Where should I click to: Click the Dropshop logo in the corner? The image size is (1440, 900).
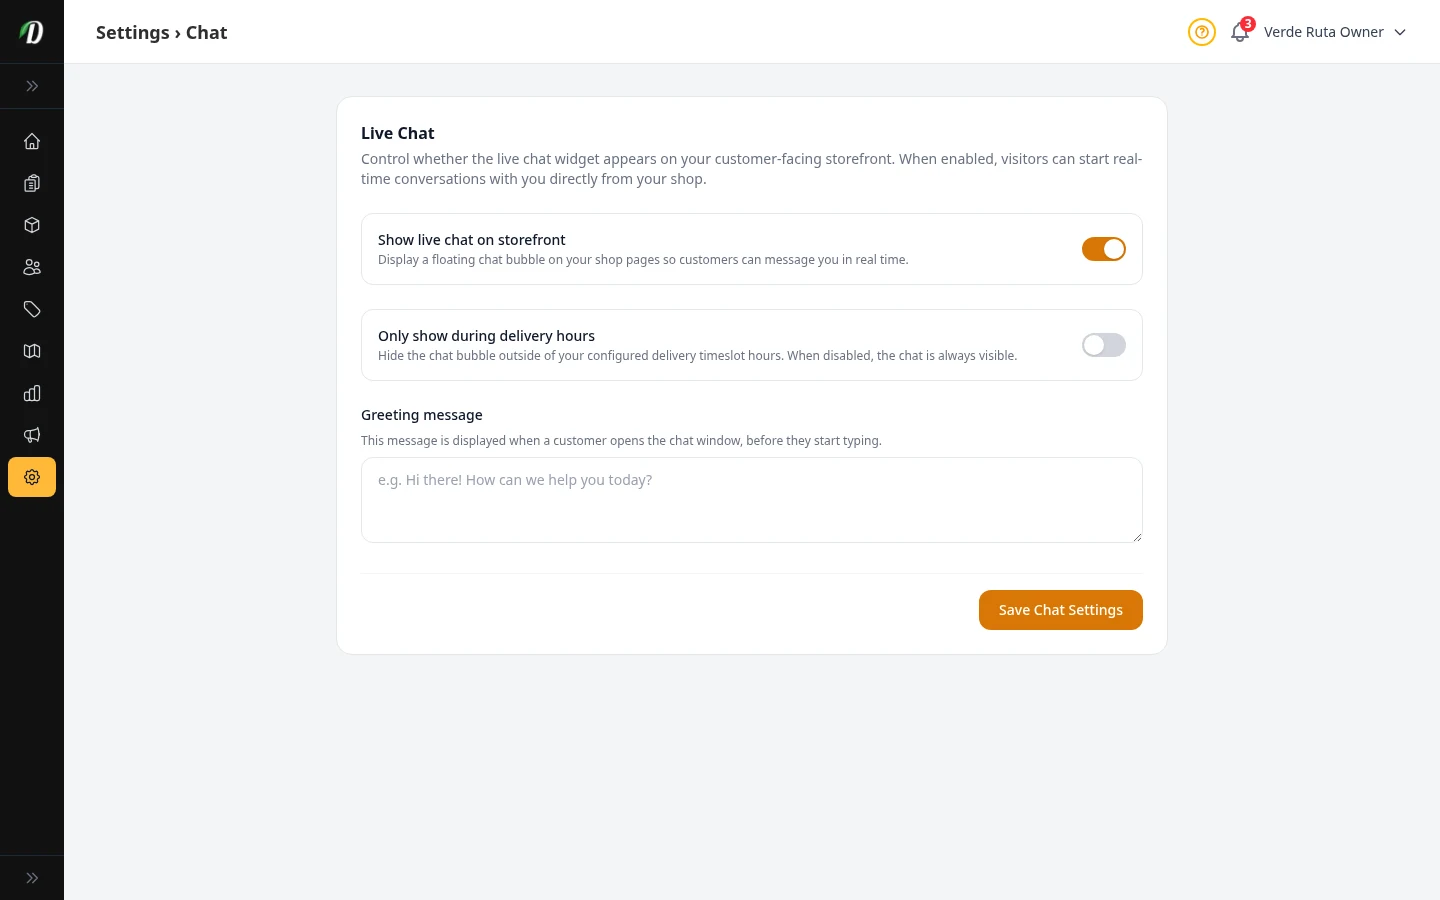(32, 32)
